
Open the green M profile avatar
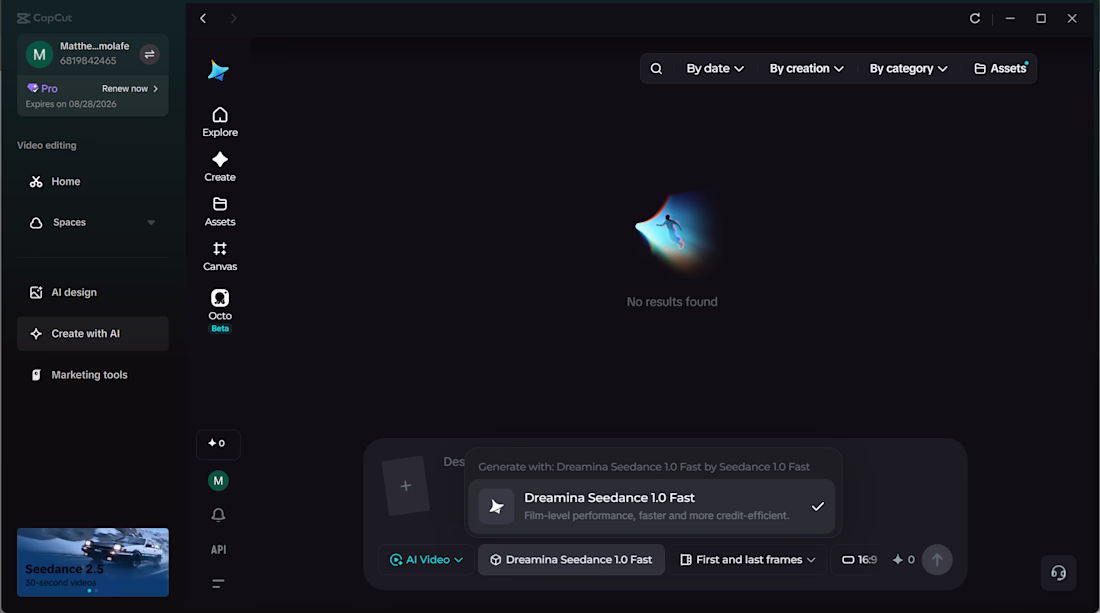[x=218, y=480]
